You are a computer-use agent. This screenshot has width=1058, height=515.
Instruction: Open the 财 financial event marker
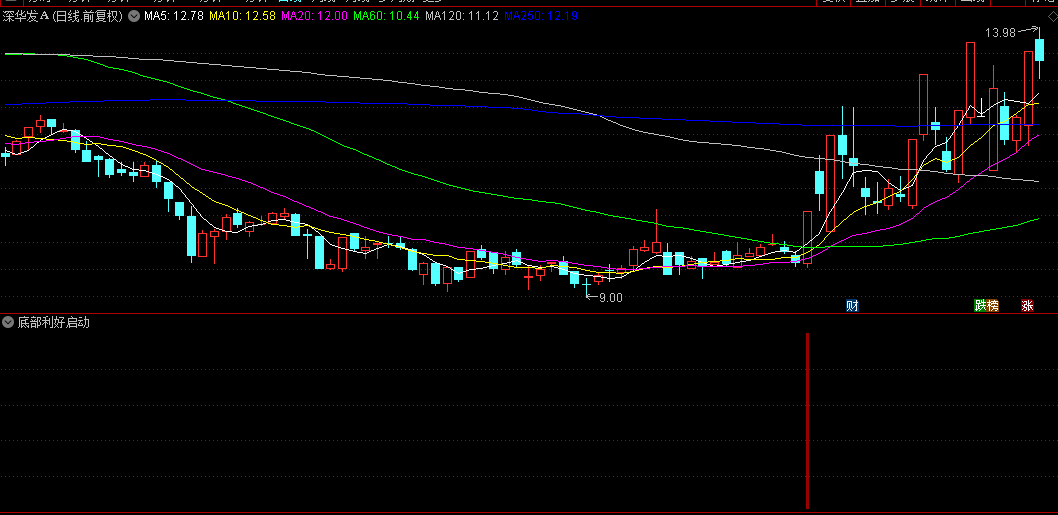coord(852,306)
